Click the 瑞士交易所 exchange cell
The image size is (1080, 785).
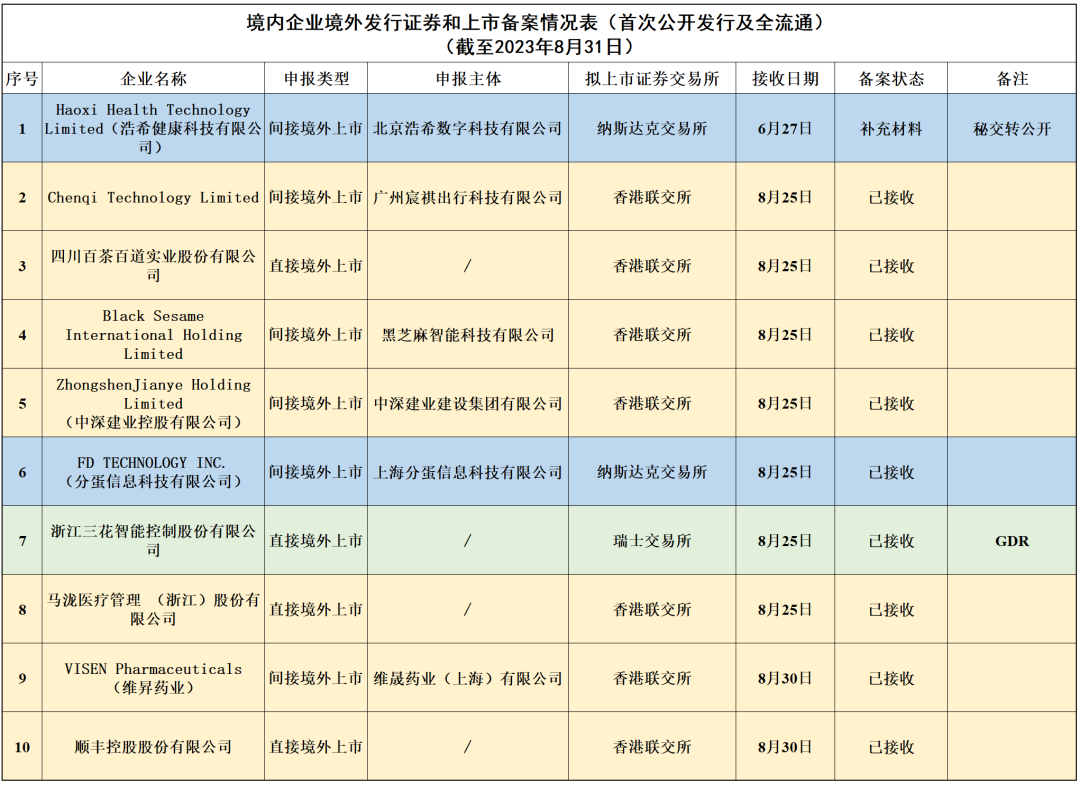(652, 541)
